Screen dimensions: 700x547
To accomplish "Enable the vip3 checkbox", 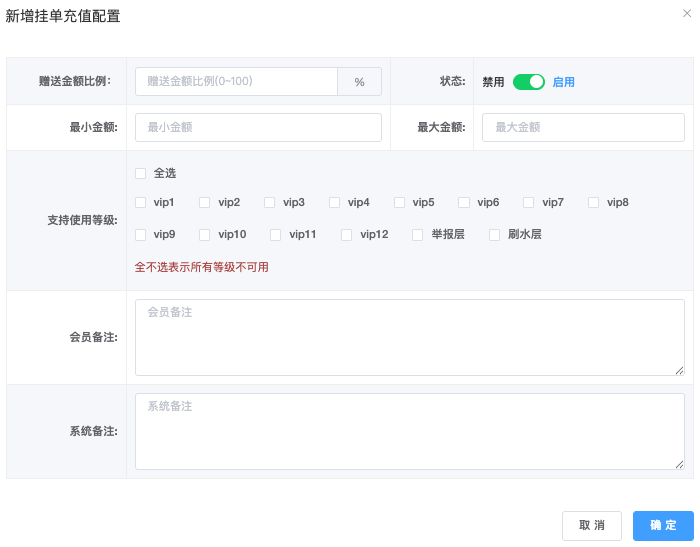I will click(x=270, y=202).
